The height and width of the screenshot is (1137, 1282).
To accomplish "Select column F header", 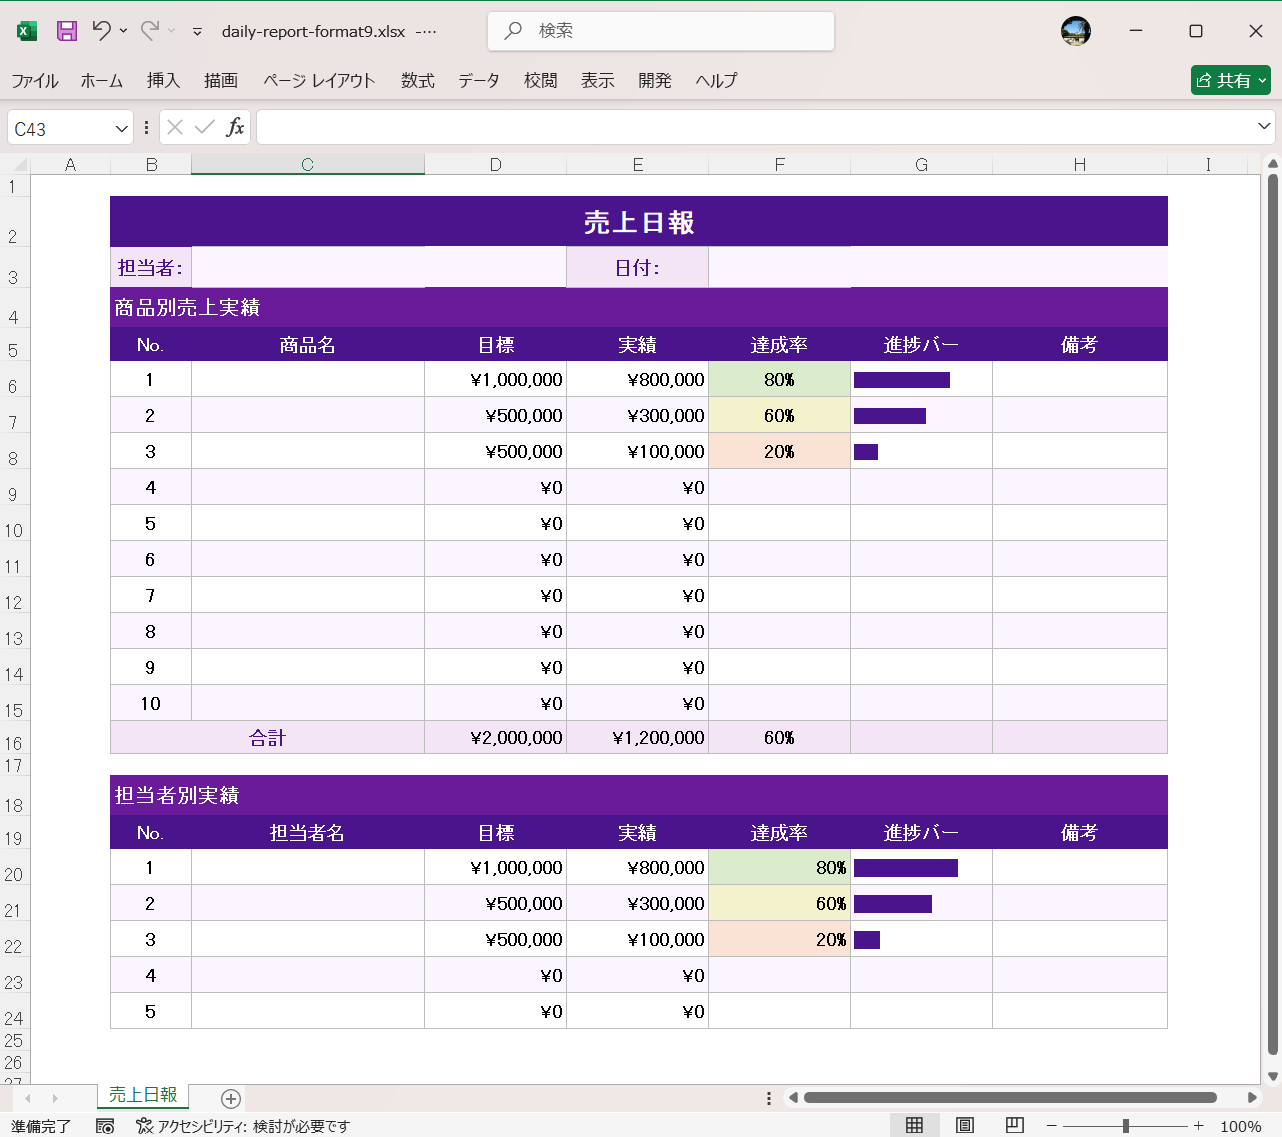I will click(780, 165).
